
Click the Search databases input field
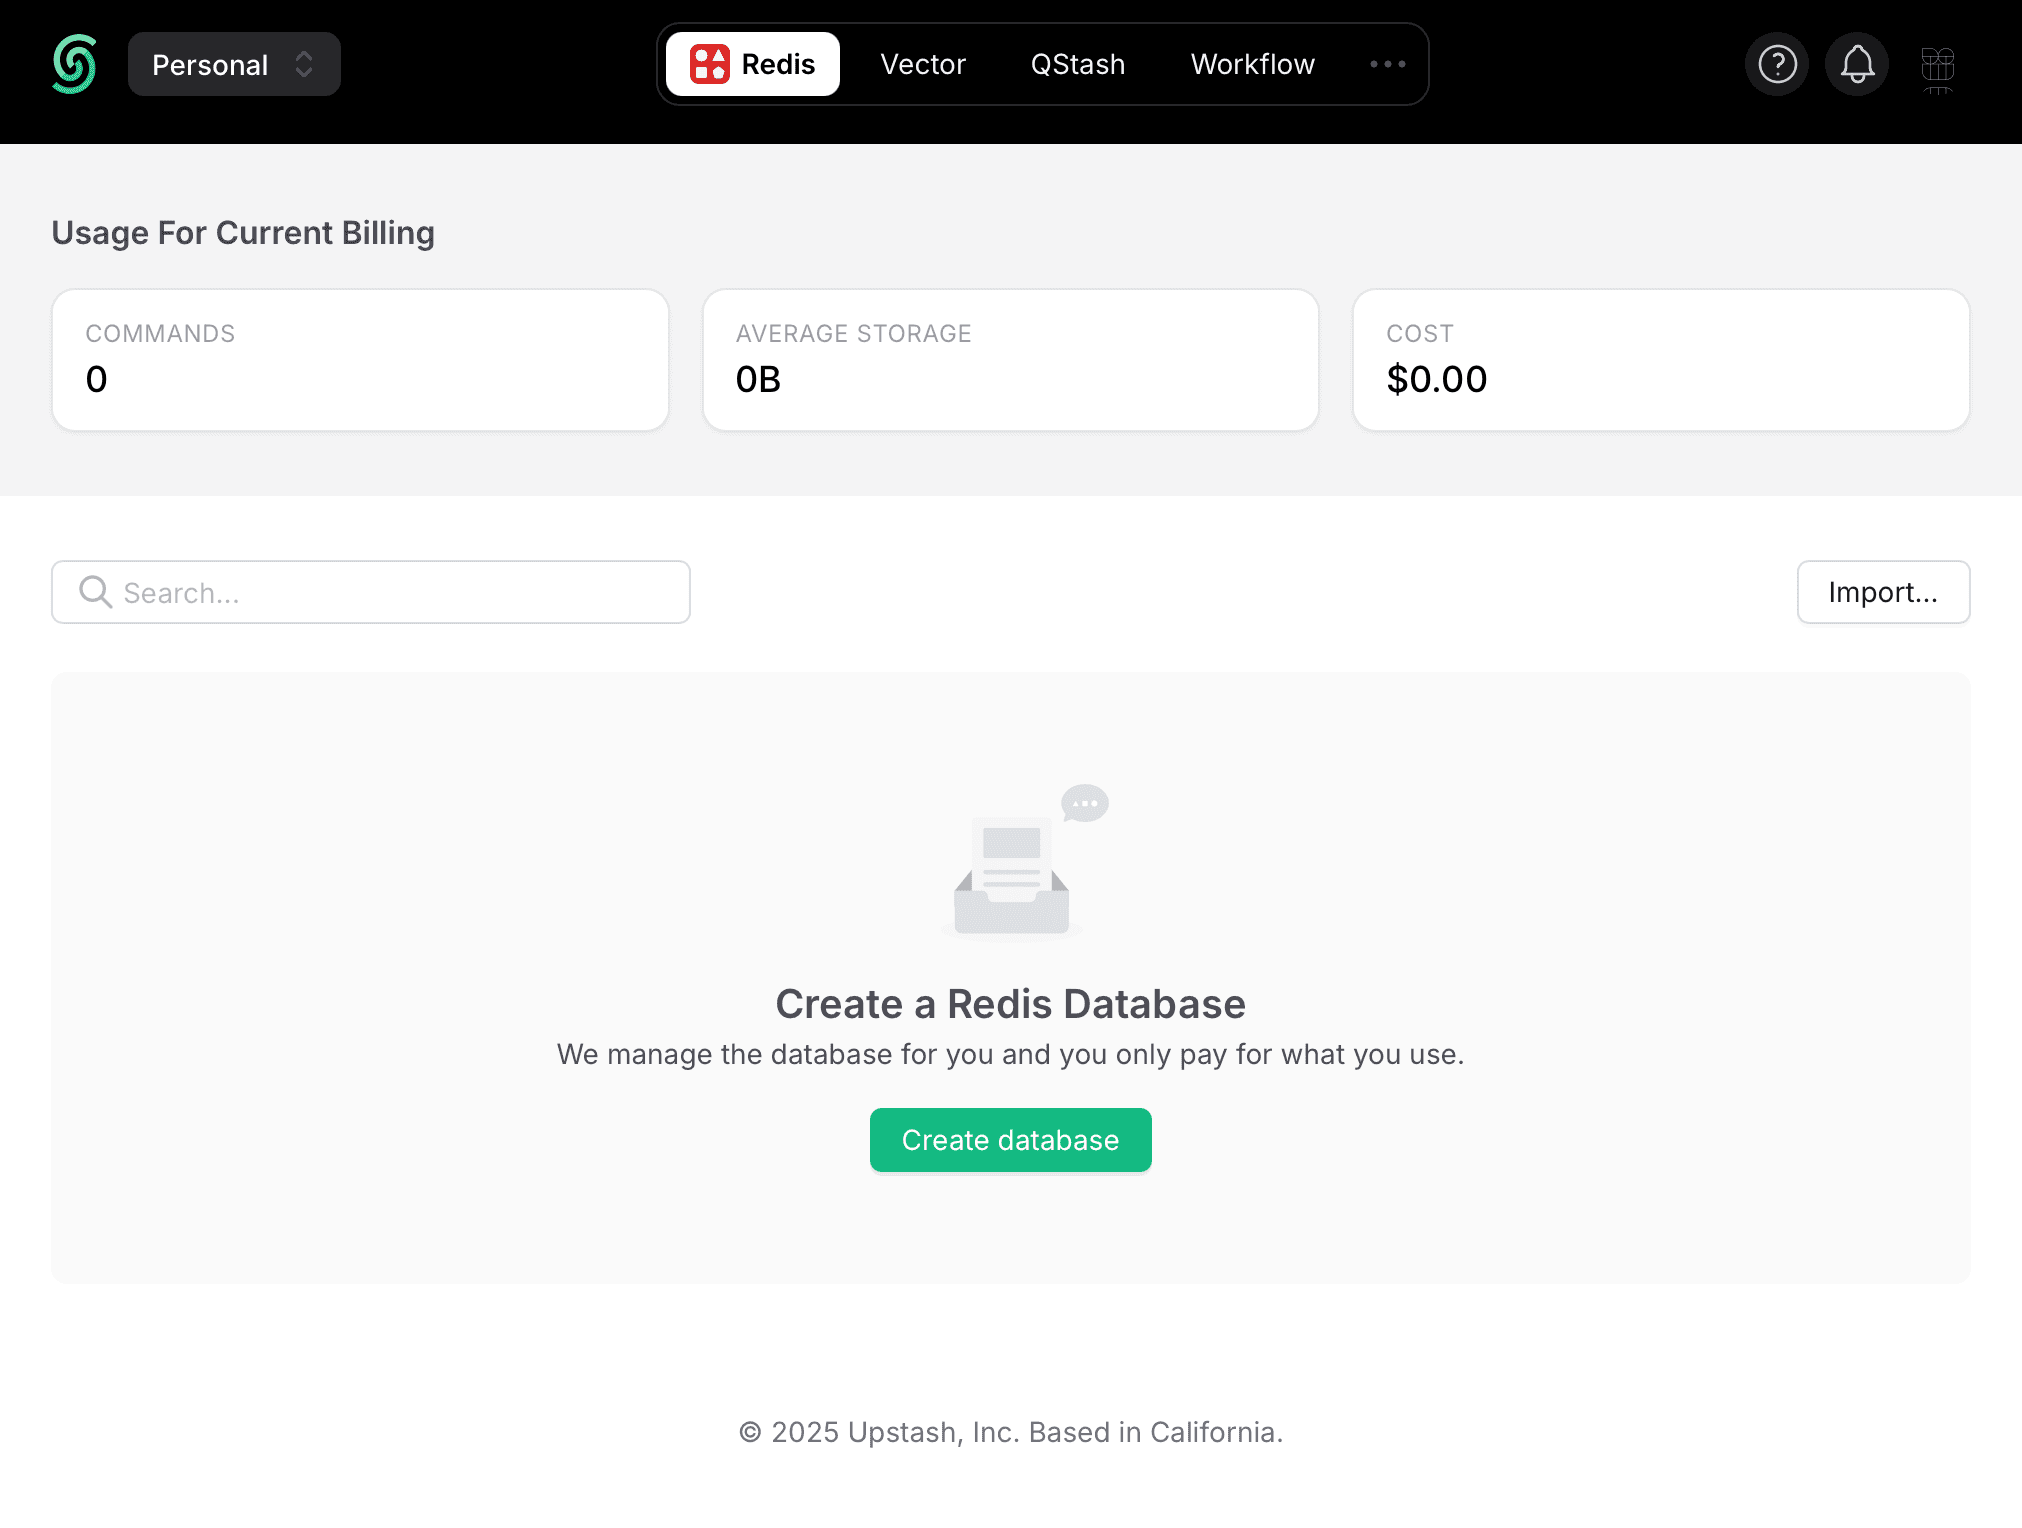(x=371, y=592)
